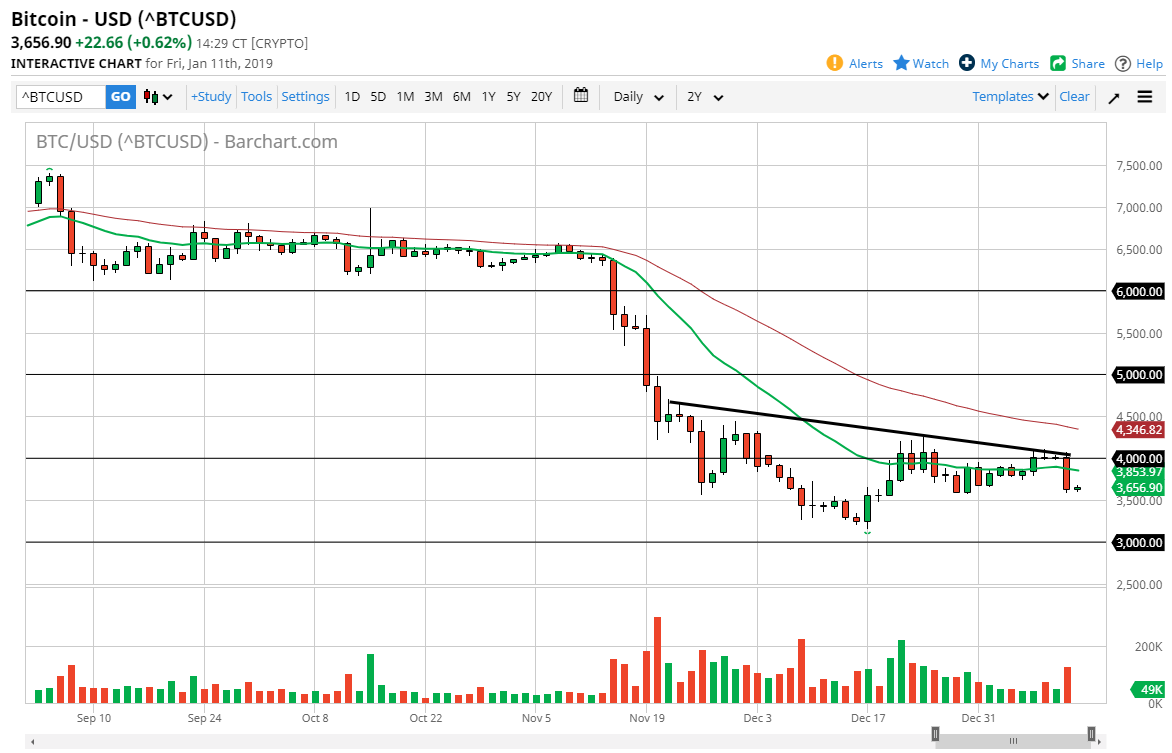Click the Alerts bell icon

(x=835, y=63)
